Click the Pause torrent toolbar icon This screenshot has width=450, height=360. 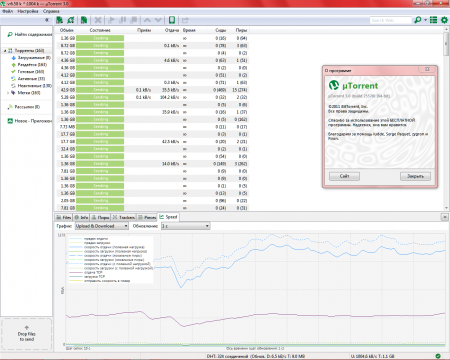[x=123, y=20]
